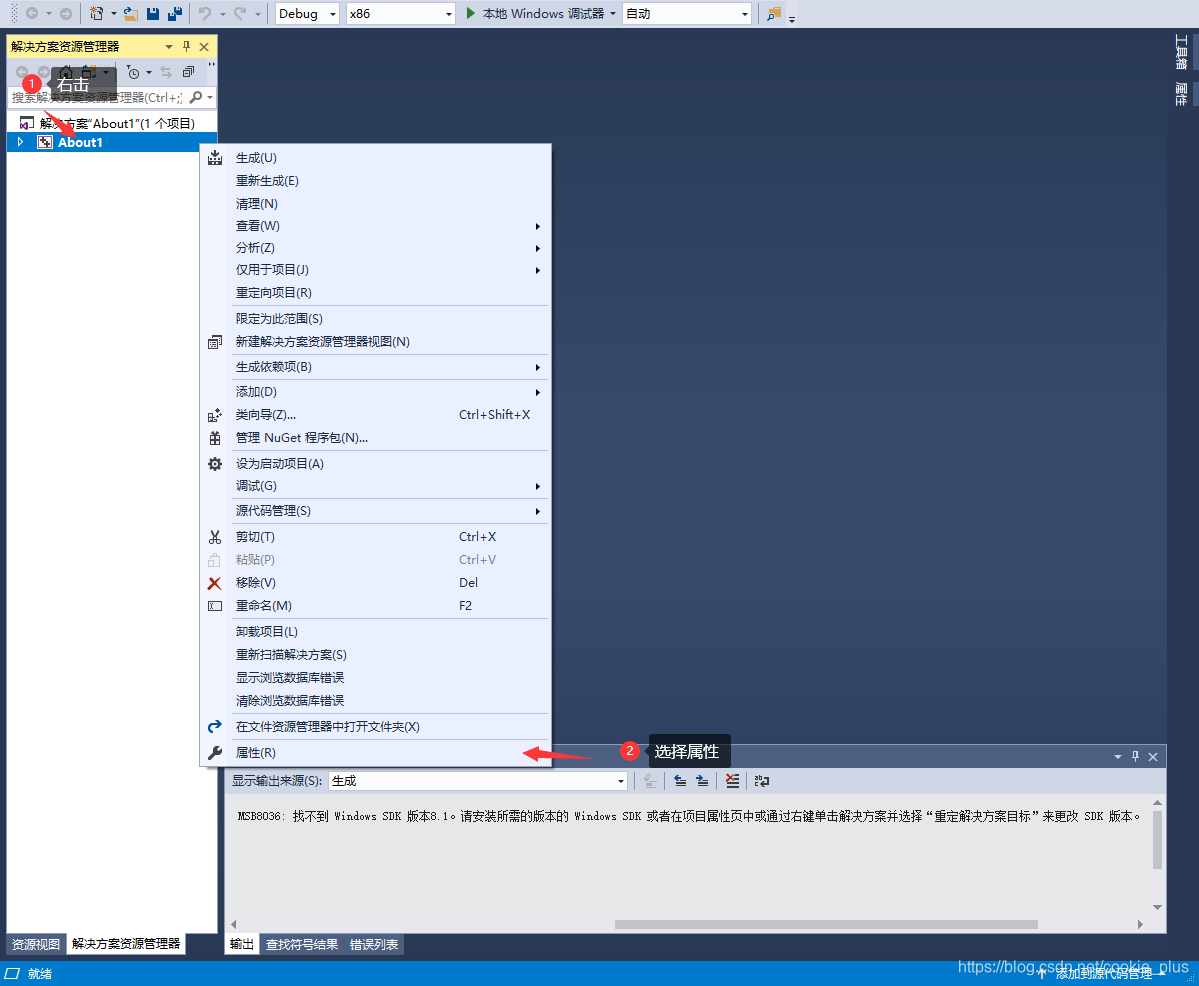This screenshot has width=1199, height=986.
Task: Click the New Project toolbar icon
Action: [x=96, y=14]
